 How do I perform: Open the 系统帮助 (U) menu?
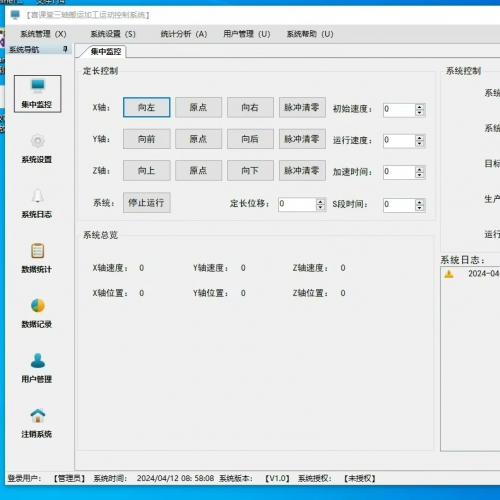pos(310,34)
